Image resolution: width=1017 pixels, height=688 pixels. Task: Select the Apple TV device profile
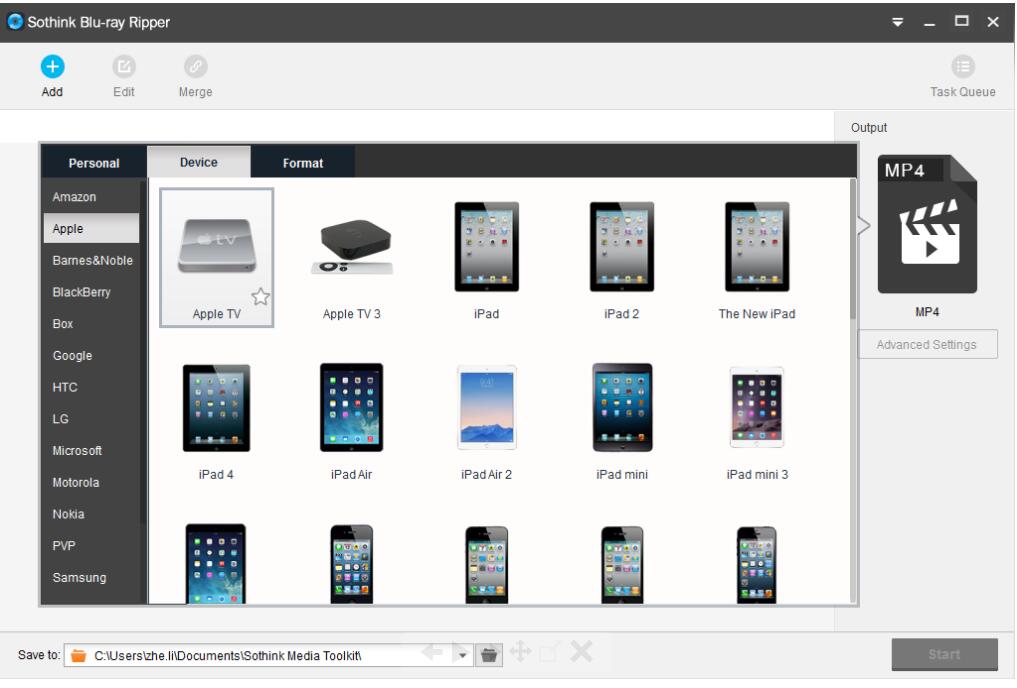[217, 257]
